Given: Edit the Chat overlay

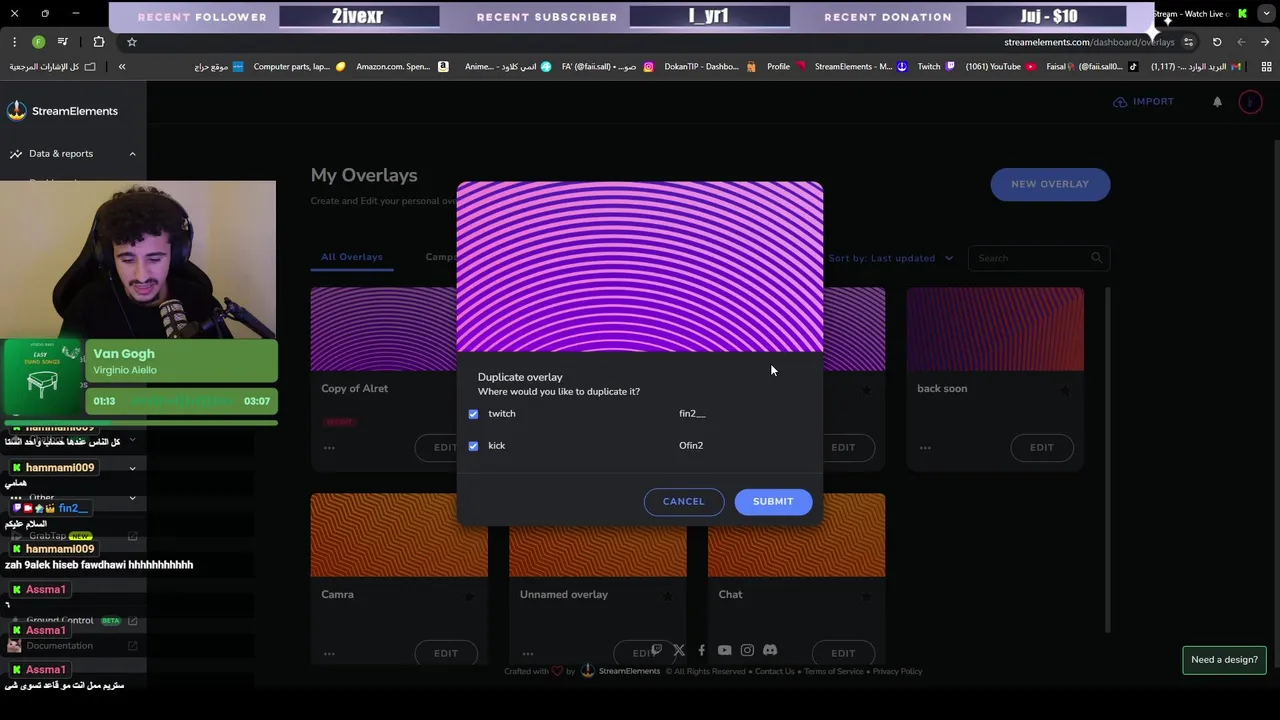Looking at the screenshot, I should tap(843, 654).
